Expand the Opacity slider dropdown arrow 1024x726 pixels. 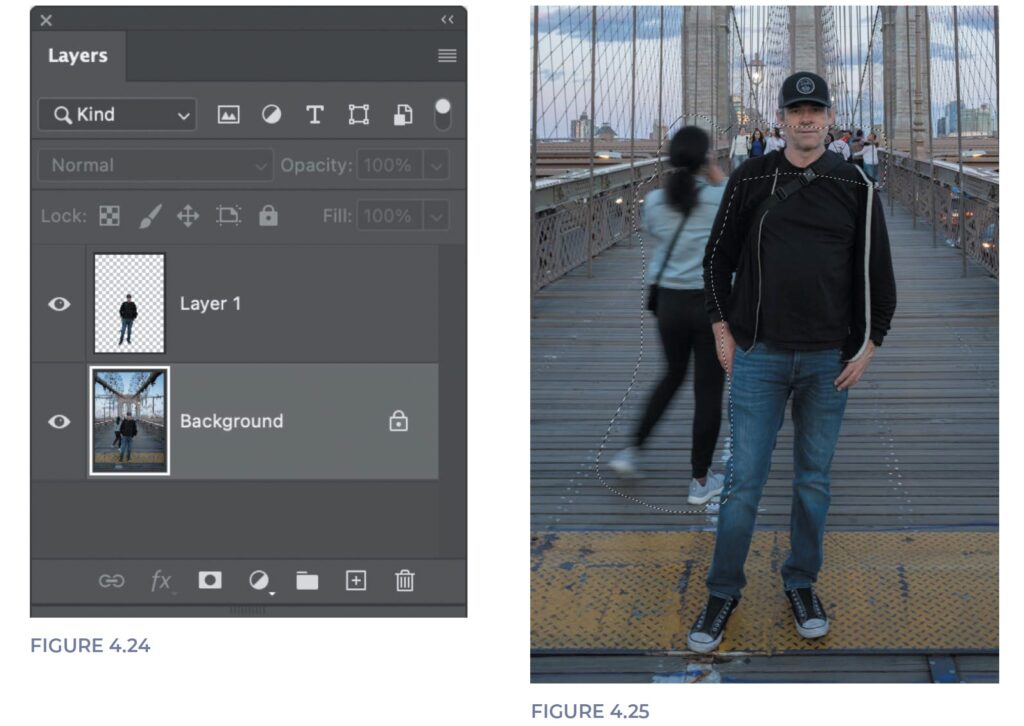pyautogui.click(x=436, y=165)
